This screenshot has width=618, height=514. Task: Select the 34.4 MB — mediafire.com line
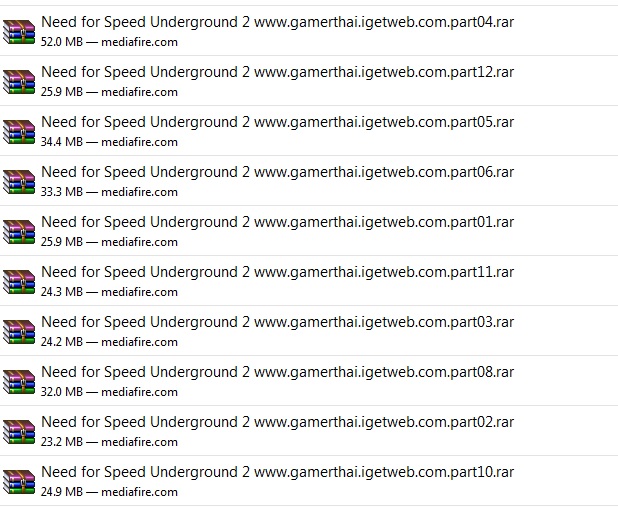point(109,142)
